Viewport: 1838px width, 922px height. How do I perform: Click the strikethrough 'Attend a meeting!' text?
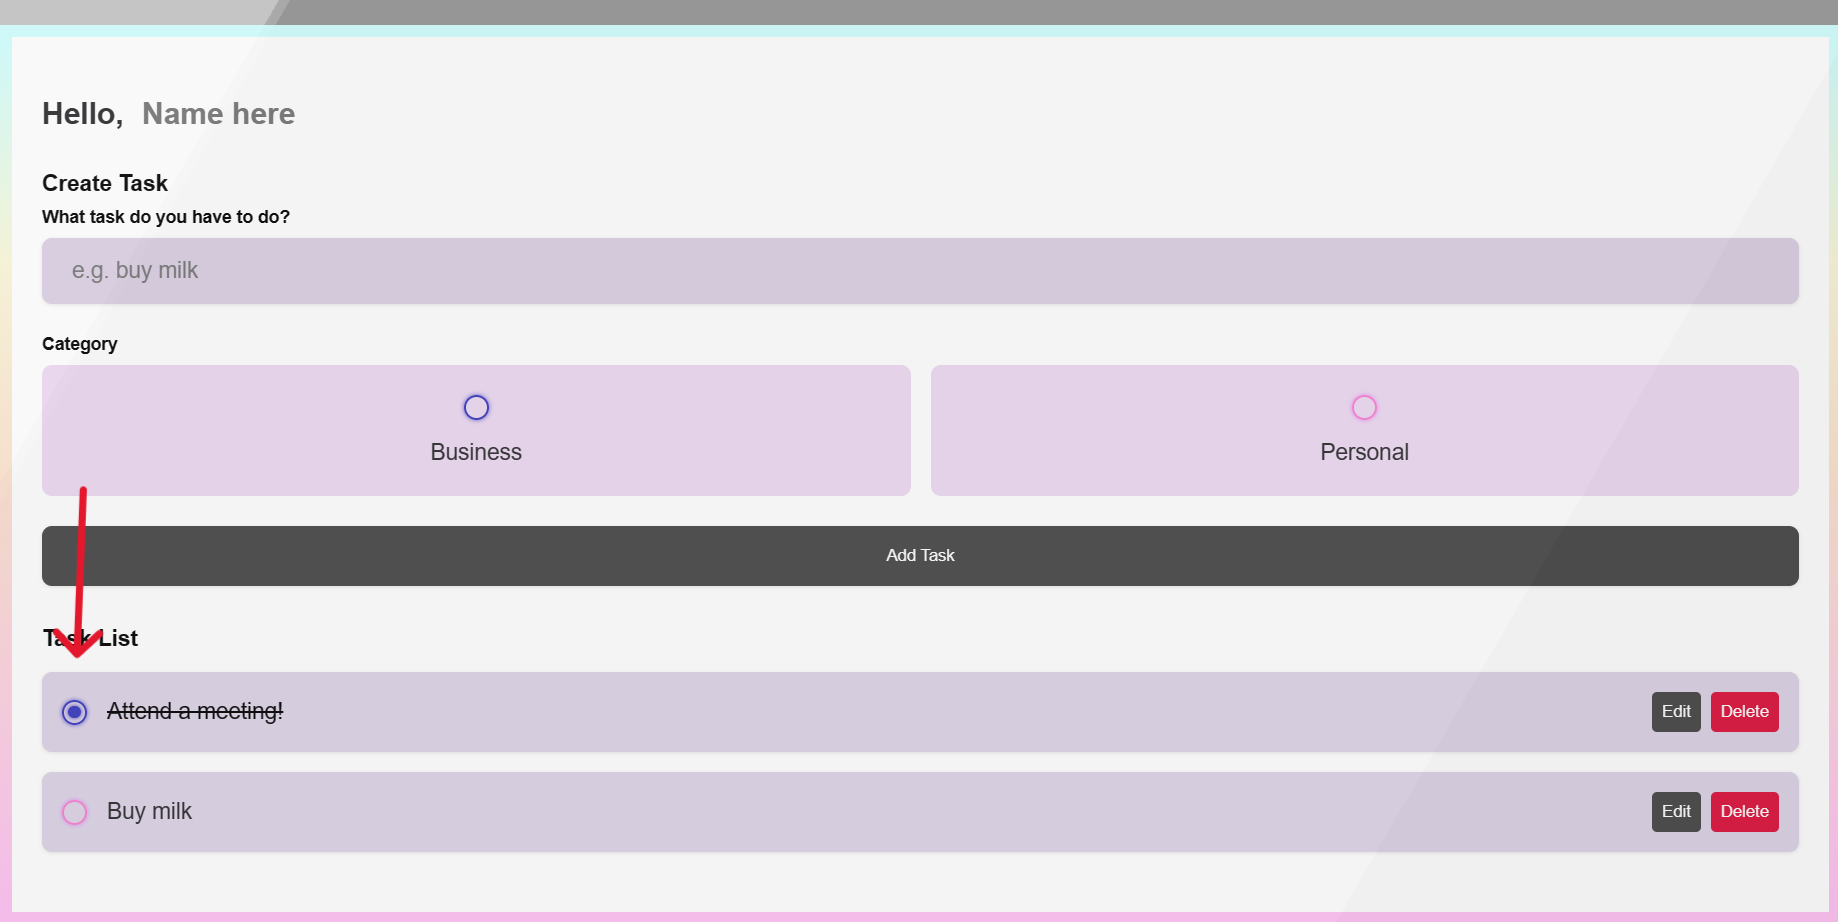click(x=195, y=711)
